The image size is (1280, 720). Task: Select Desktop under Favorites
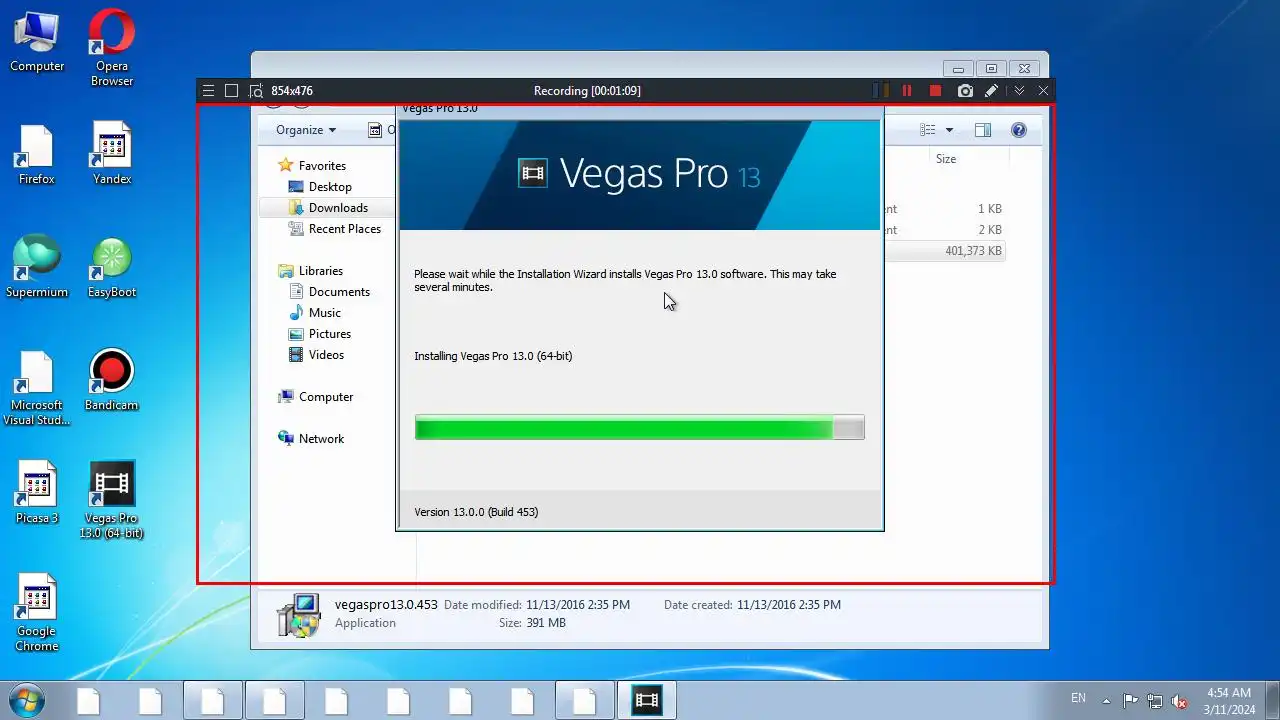tap(330, 187)
